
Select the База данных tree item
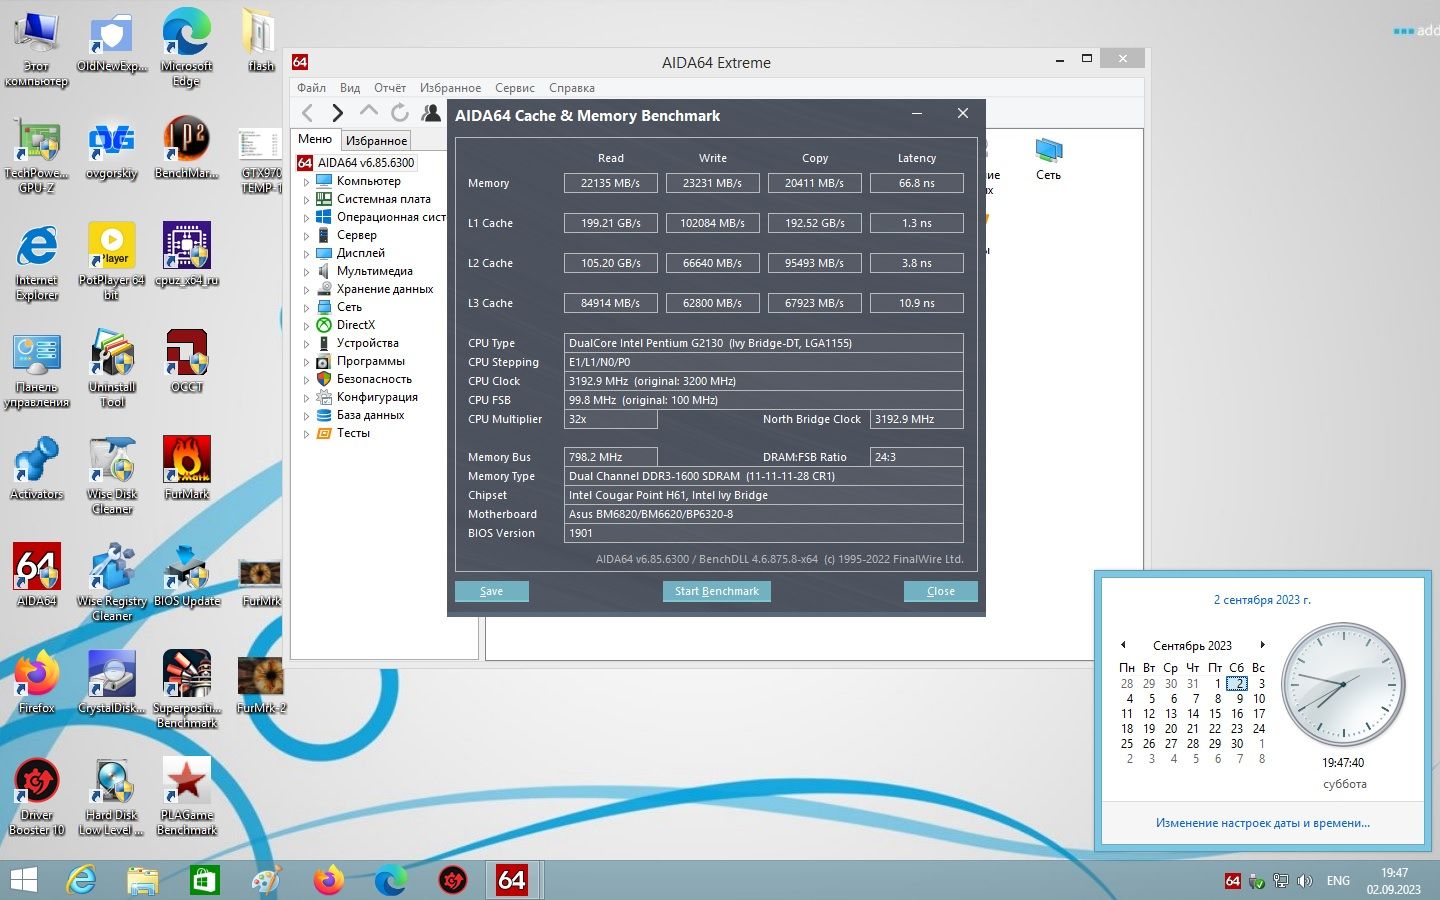[x=370, y=415]
